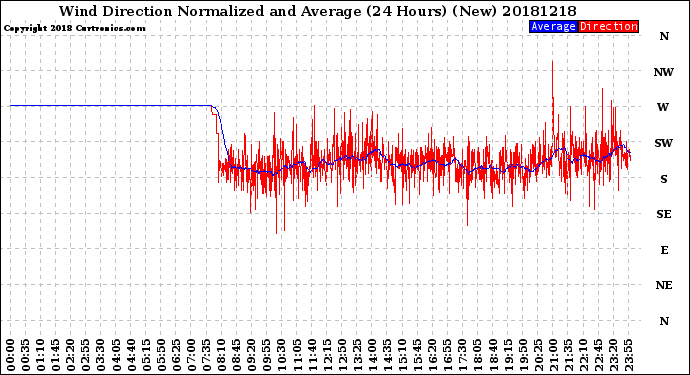Click the 08:10 time label
The width and height of the screenshot is (690, 375).
(x=222, y=355)
